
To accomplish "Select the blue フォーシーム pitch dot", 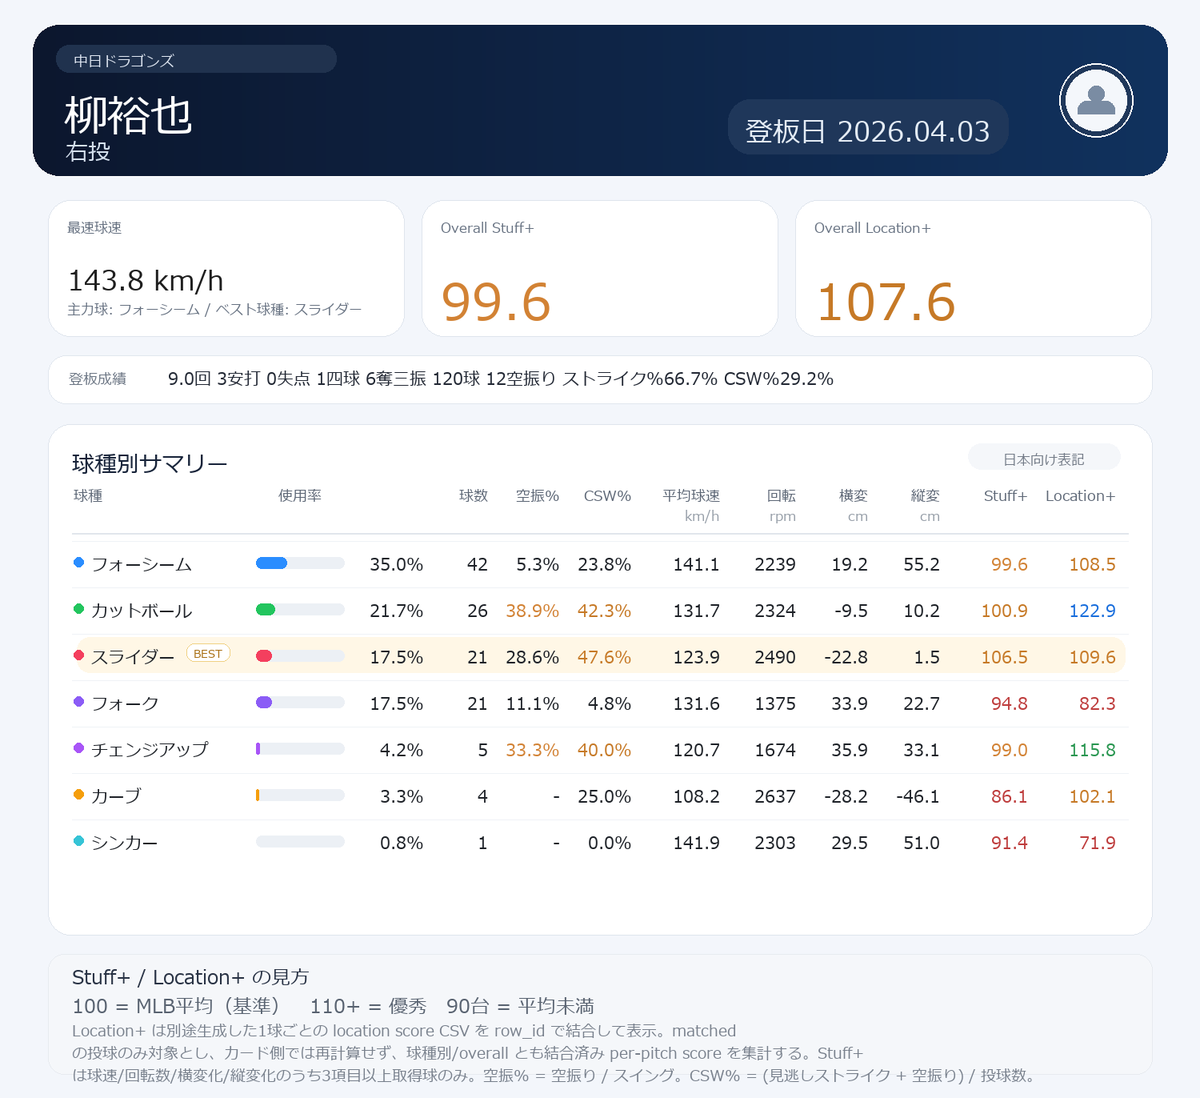I will click(78, 562).
